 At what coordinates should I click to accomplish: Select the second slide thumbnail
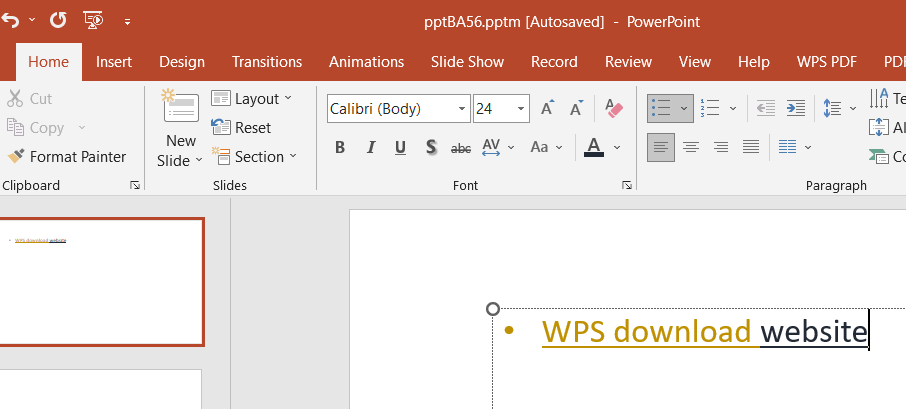tap(101, 389)
